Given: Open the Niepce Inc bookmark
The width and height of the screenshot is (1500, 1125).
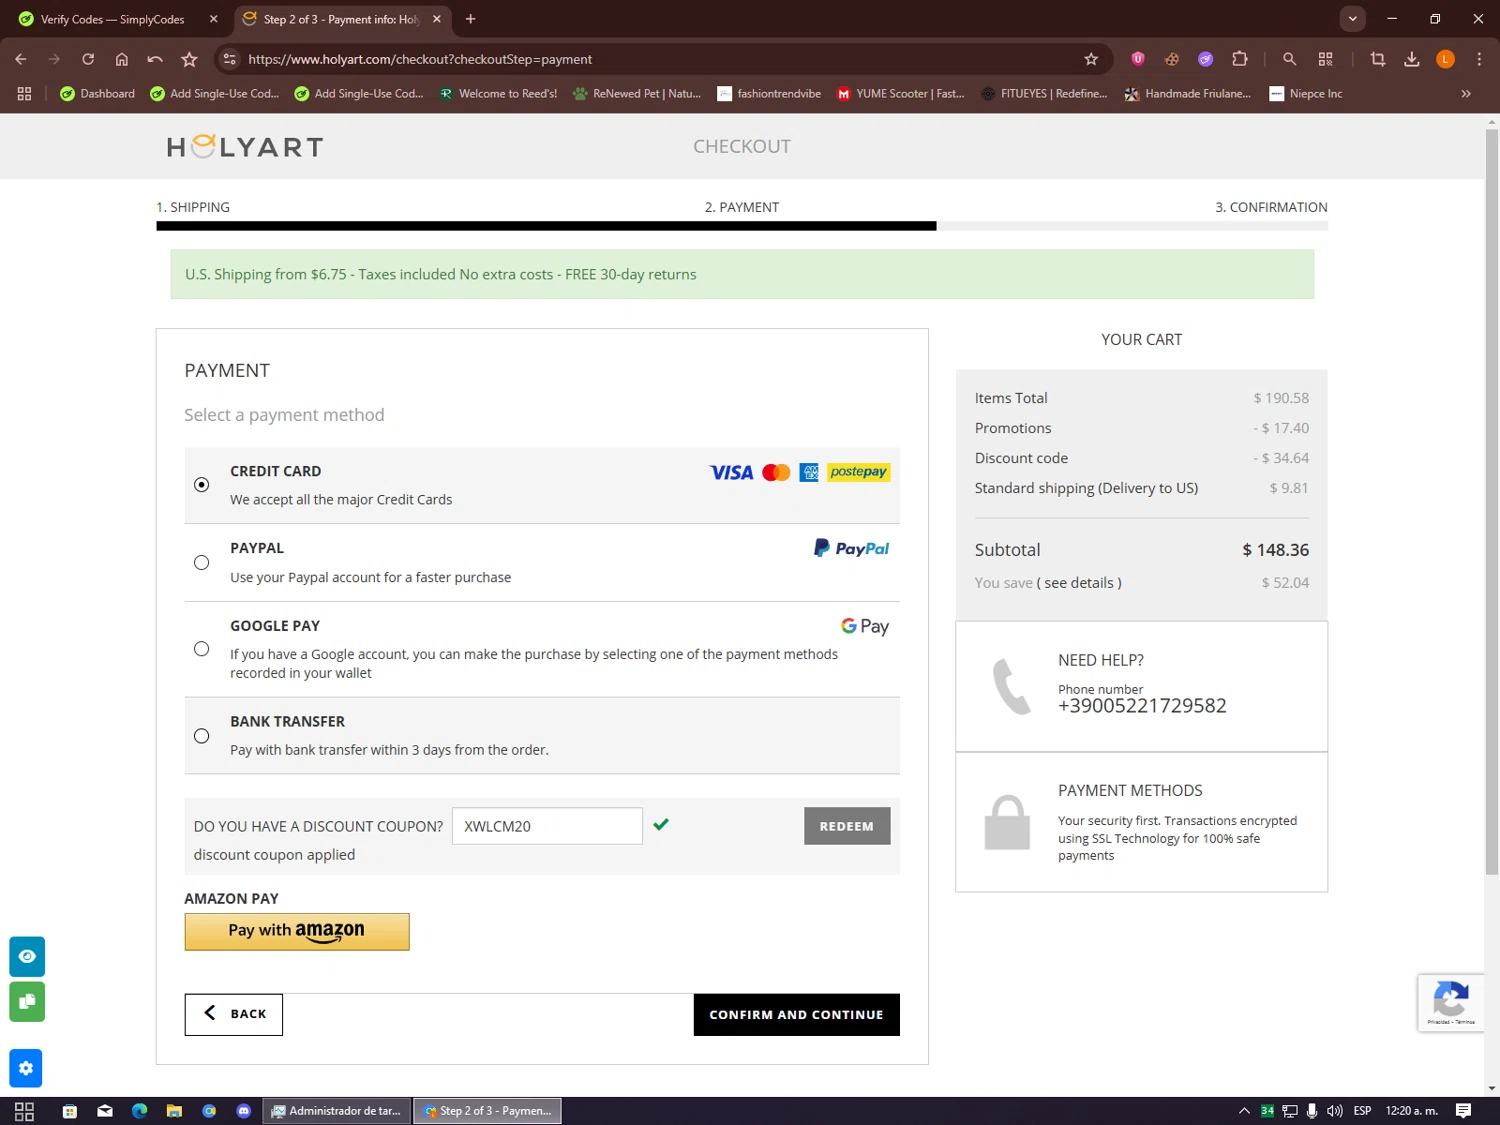Looking at the screenshot, I should click(1305, 94).
